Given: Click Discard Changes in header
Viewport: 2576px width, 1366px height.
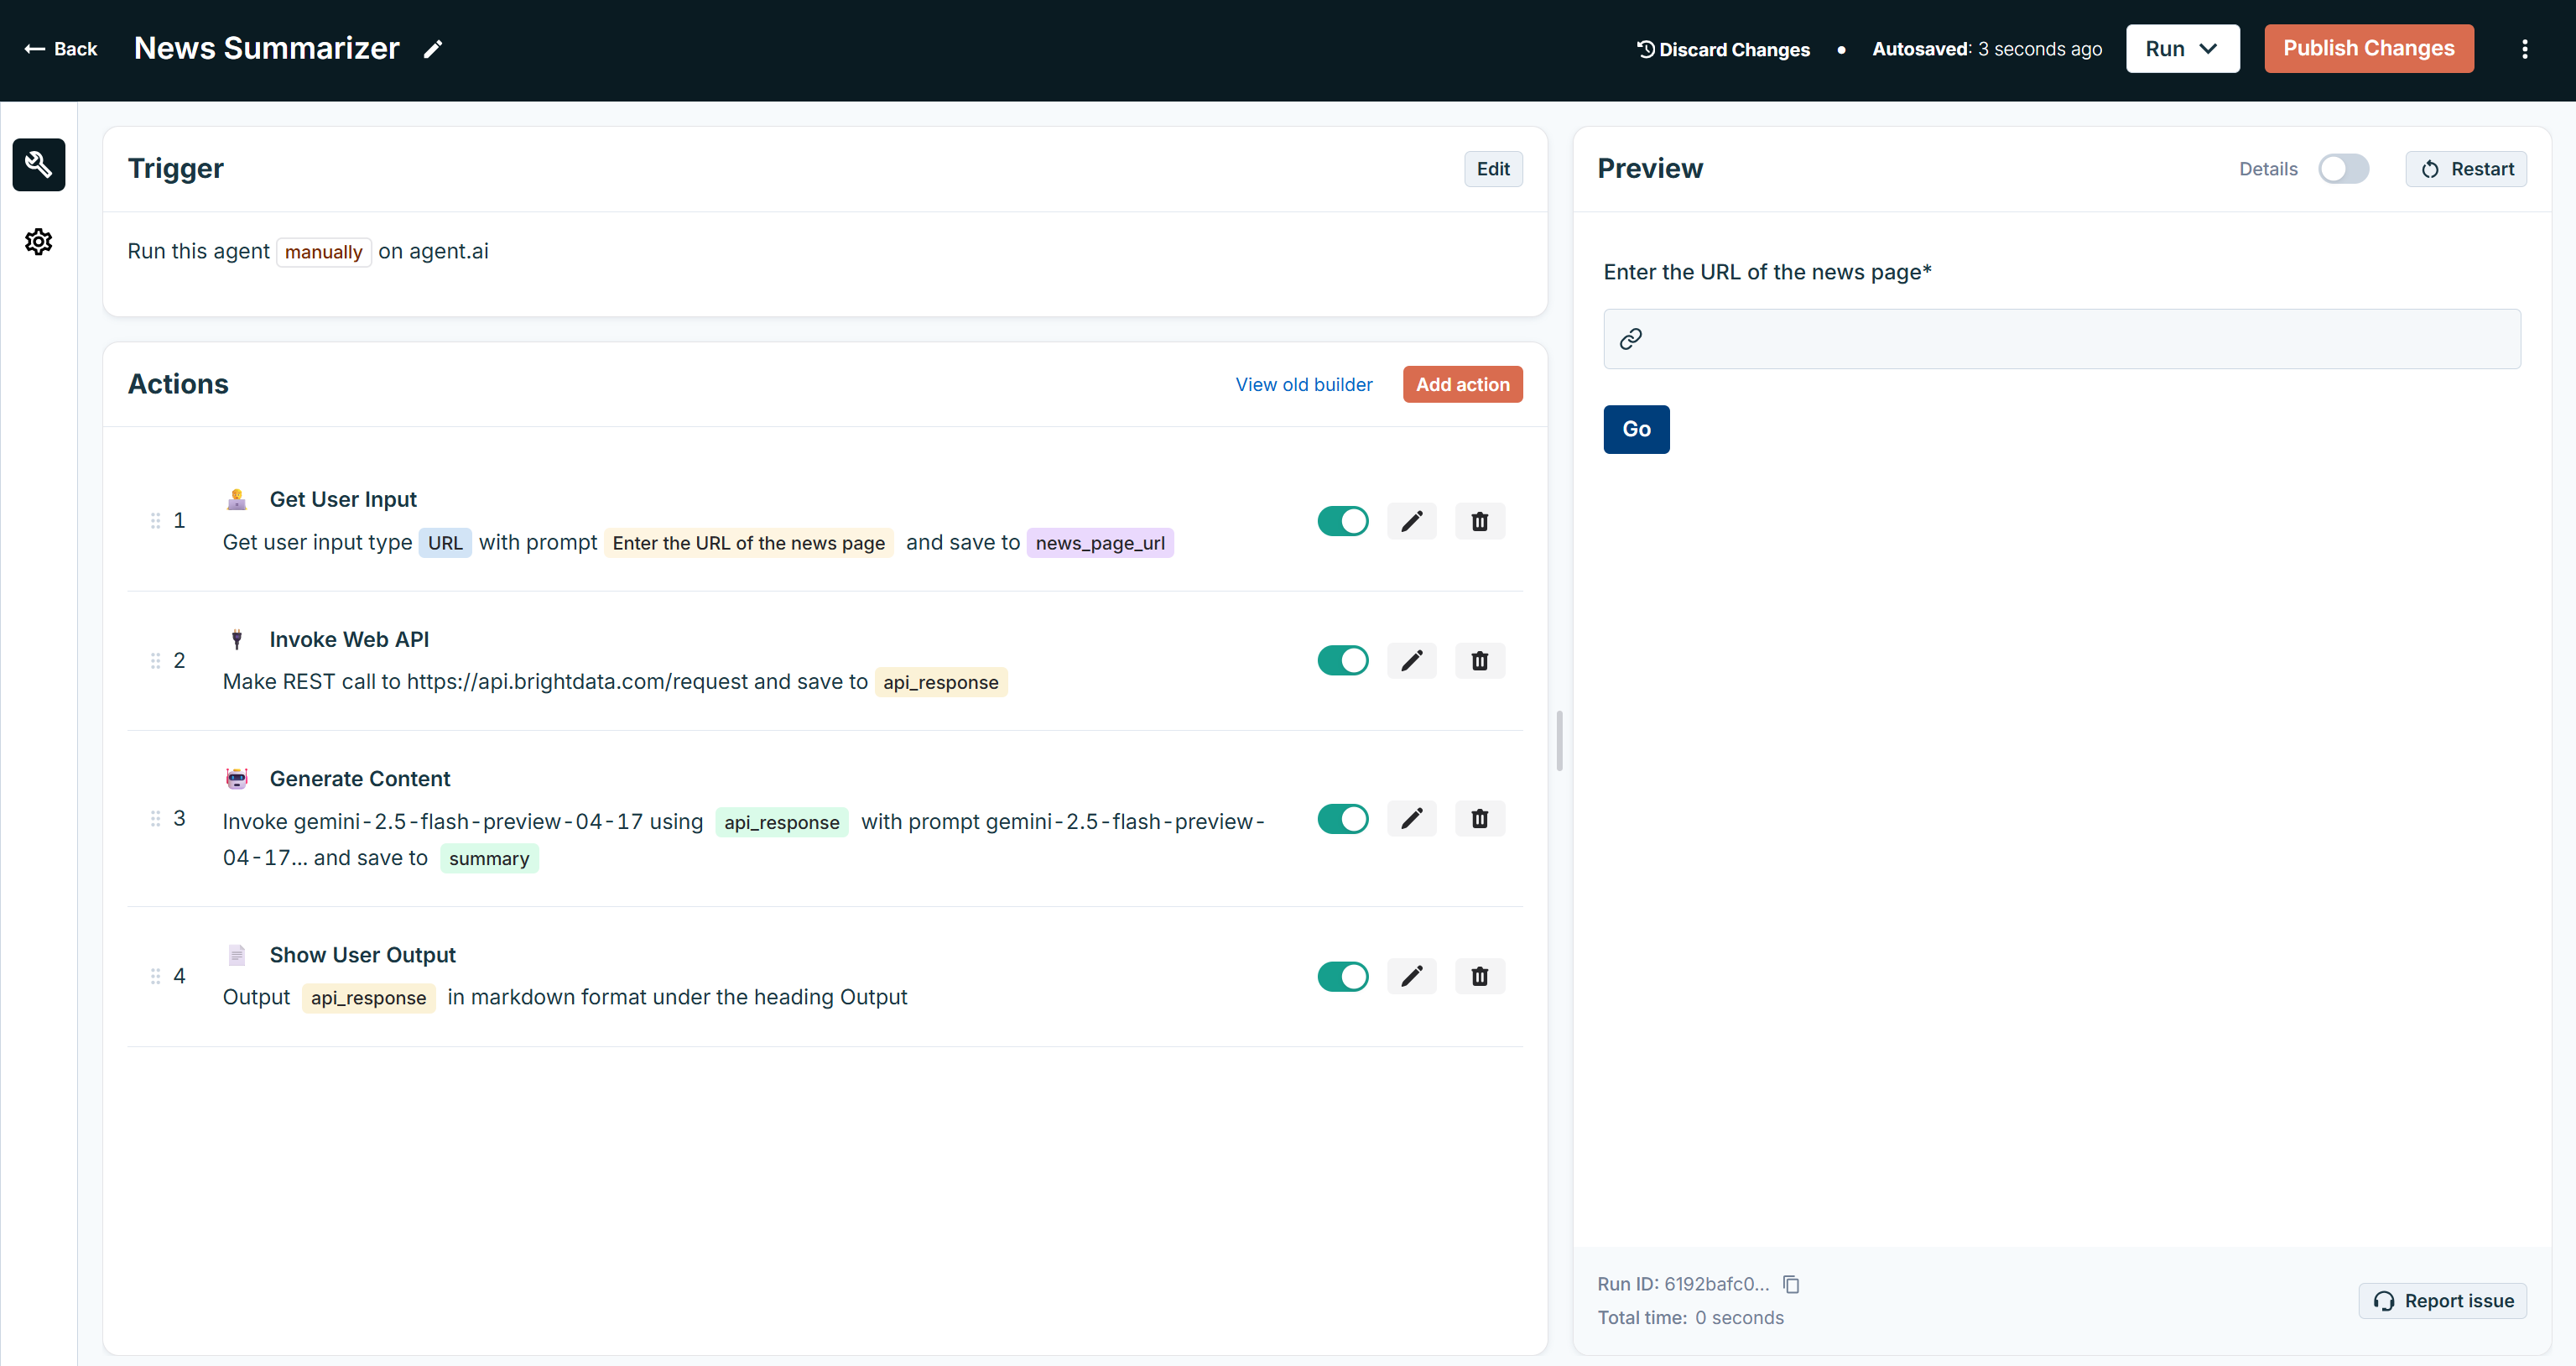Looking at the screenshot, I should [1723, 49].
